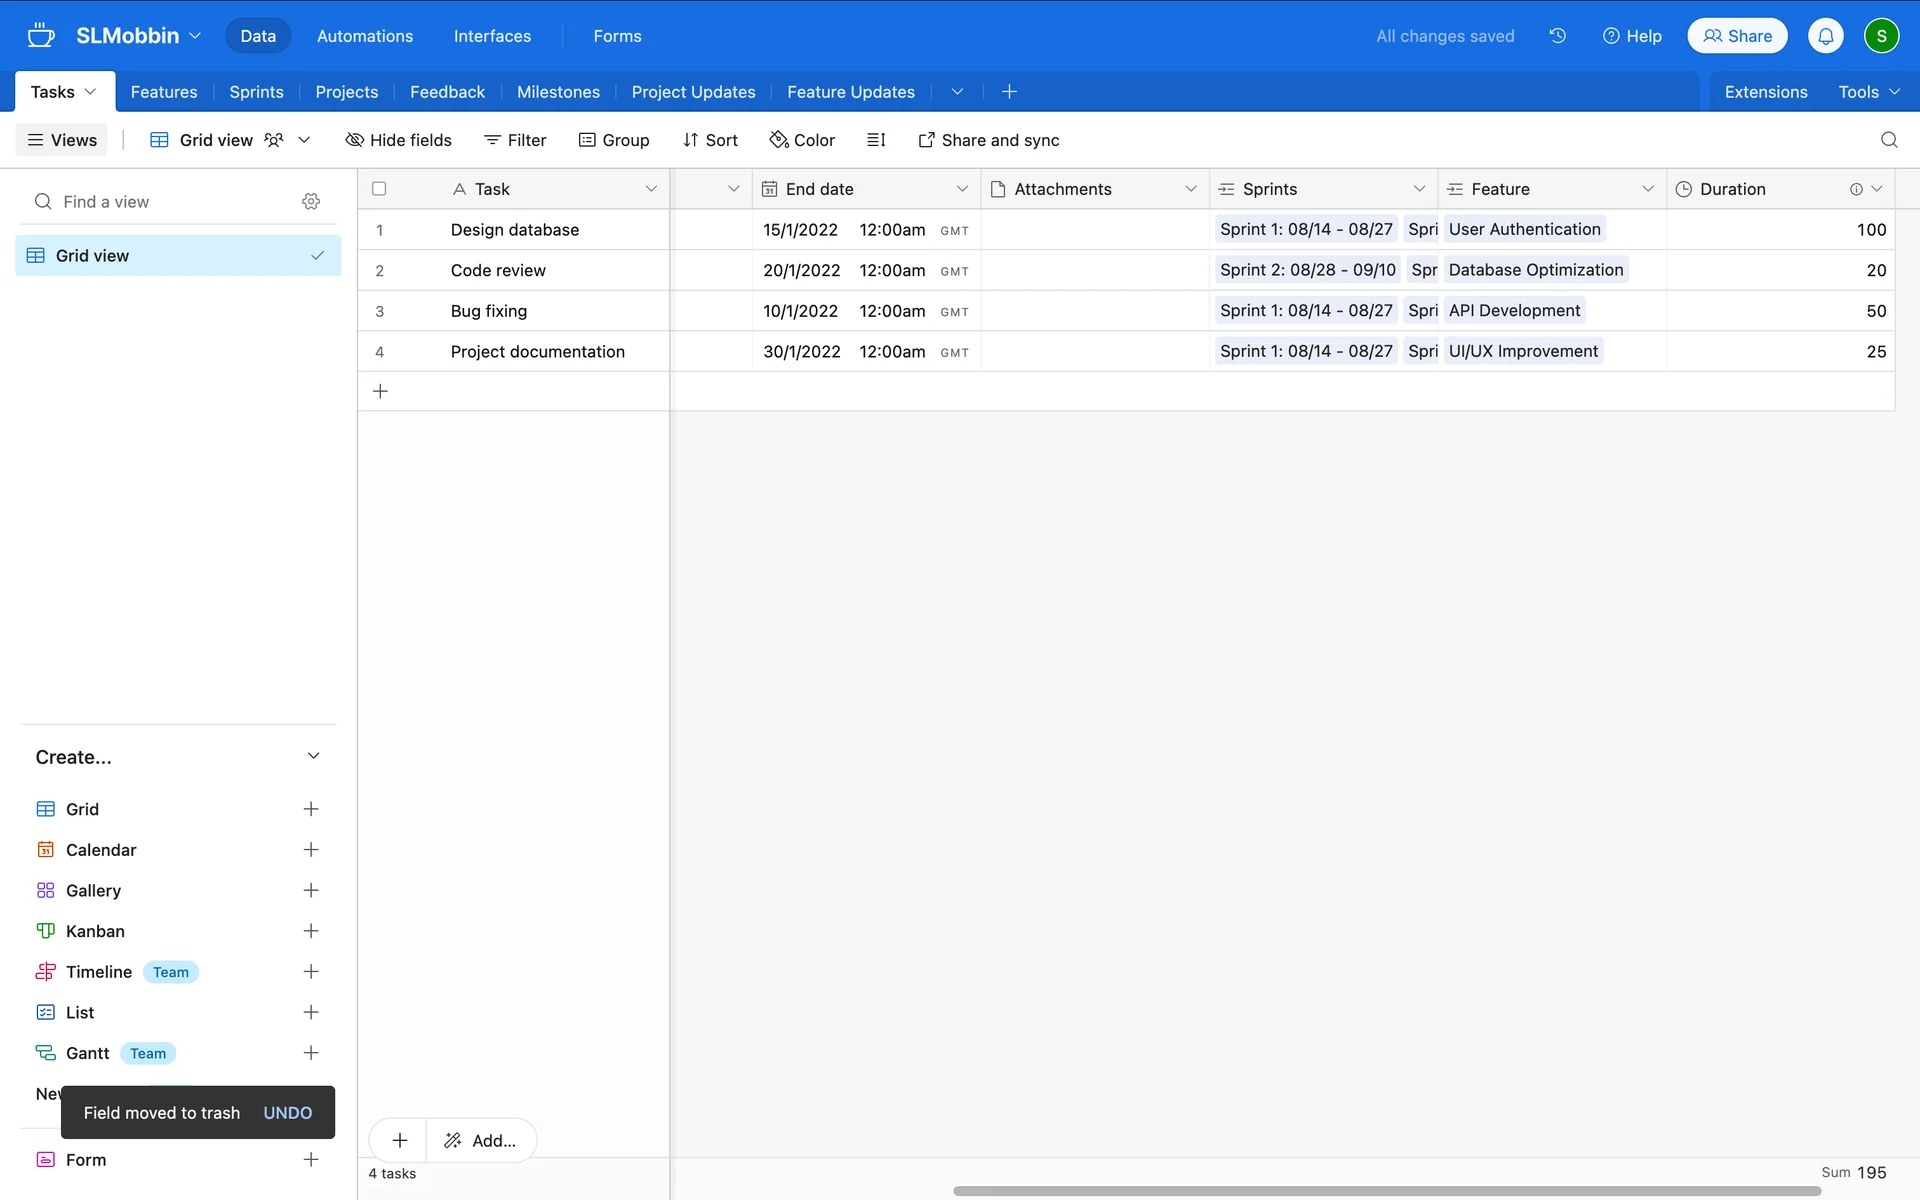This screenshot has width=1920, height=1200.
Task: Switch to the Milestones table tab
Action: 558,92
